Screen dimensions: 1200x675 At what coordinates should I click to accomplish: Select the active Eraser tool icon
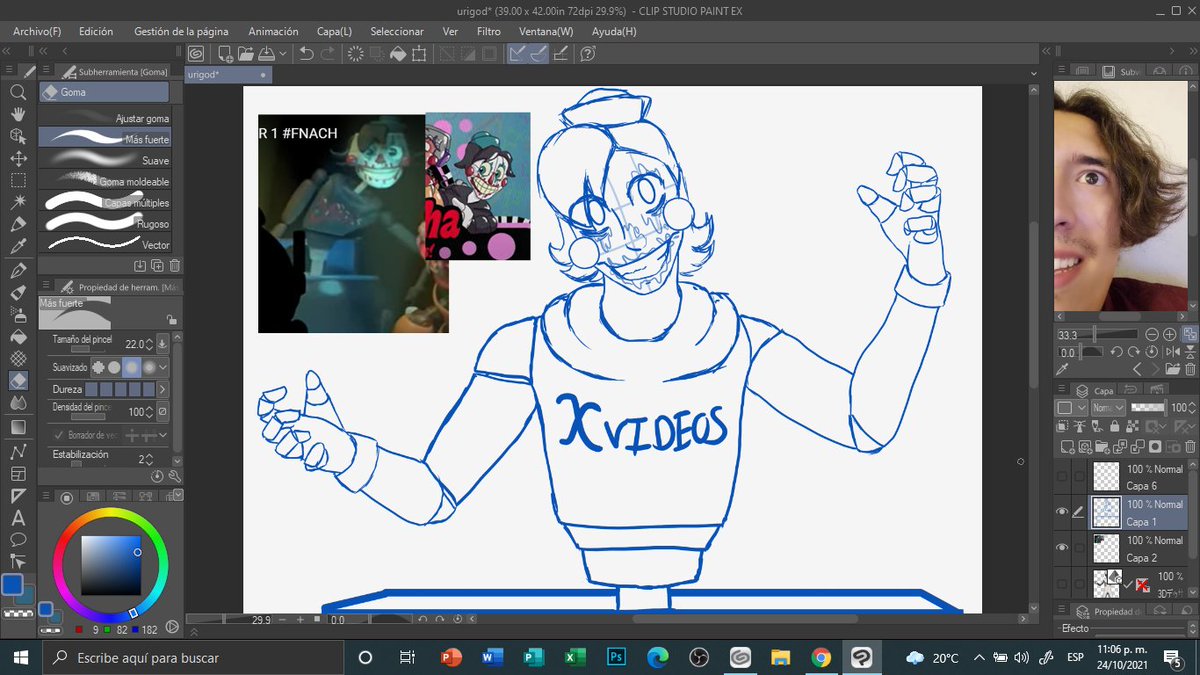[x=18, y=381]
